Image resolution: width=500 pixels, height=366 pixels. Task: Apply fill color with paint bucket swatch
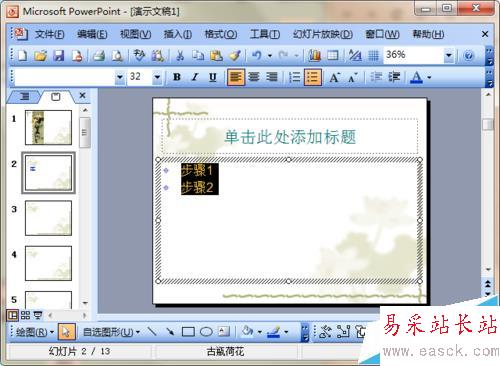click(x=247, y=332)
